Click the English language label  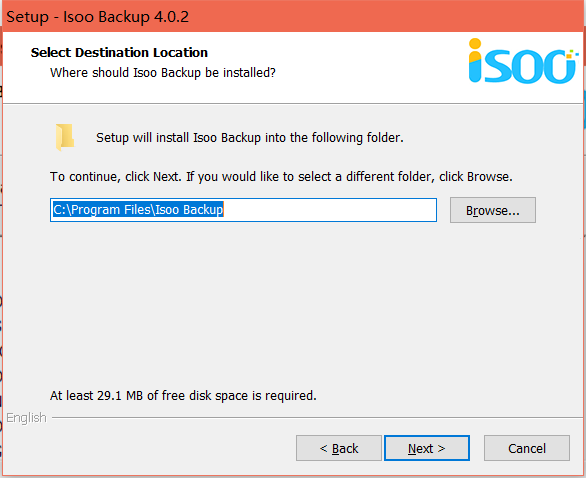[26, 417]
